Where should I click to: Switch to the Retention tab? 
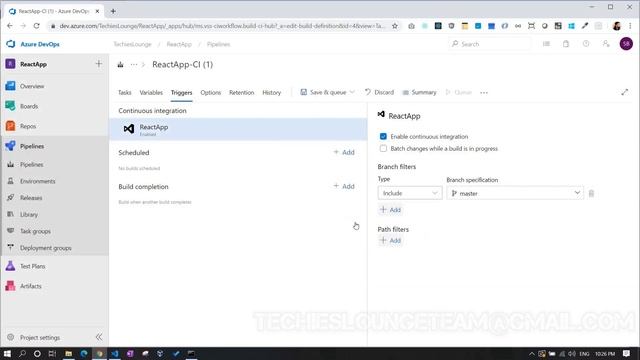pos(241,93)
